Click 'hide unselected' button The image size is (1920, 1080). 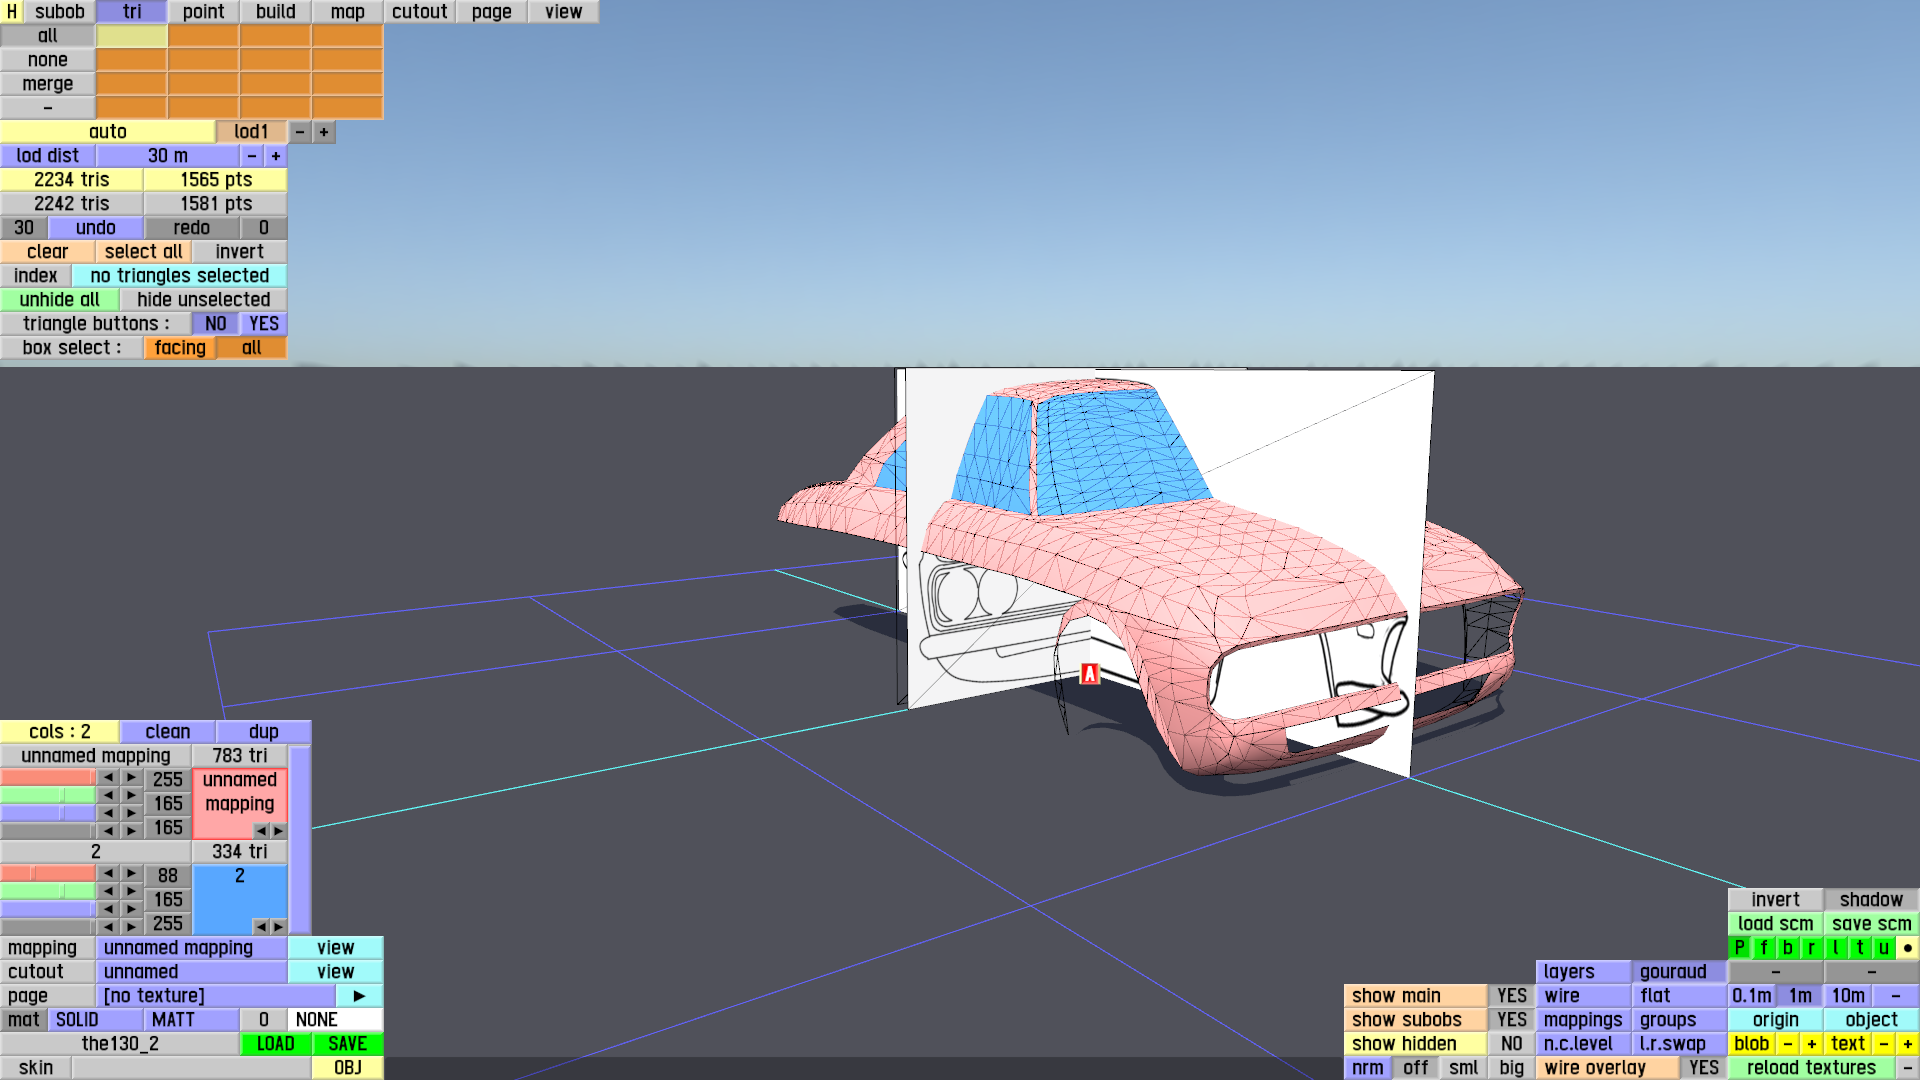(x=203, y=300)
